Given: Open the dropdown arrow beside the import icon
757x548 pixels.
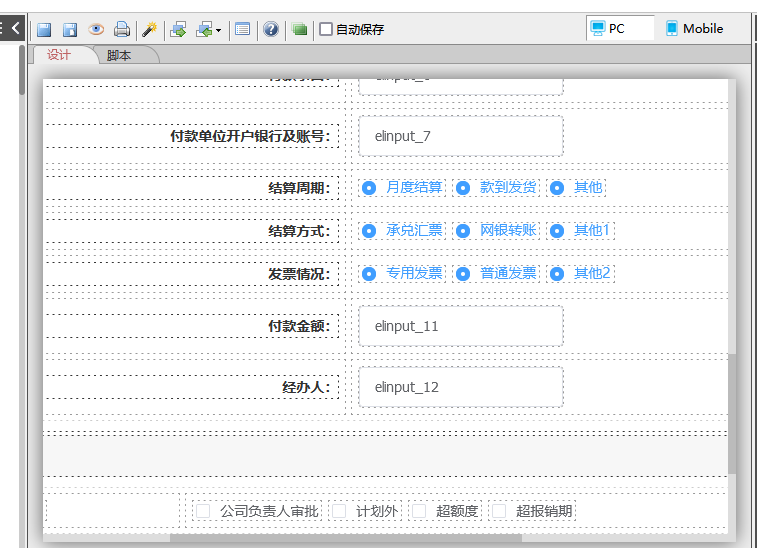Looking at the screenshot, I should pos(218,30).
